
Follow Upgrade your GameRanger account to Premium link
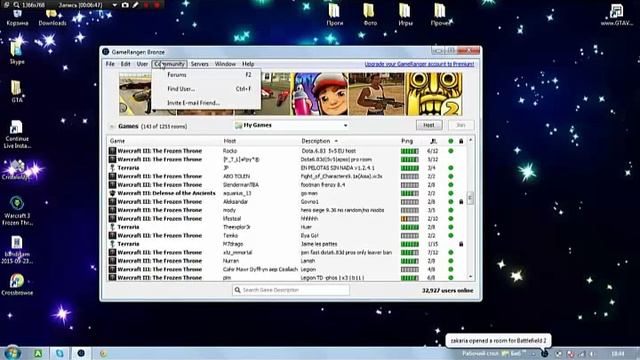pyautogui.click(x=419, y=64)
